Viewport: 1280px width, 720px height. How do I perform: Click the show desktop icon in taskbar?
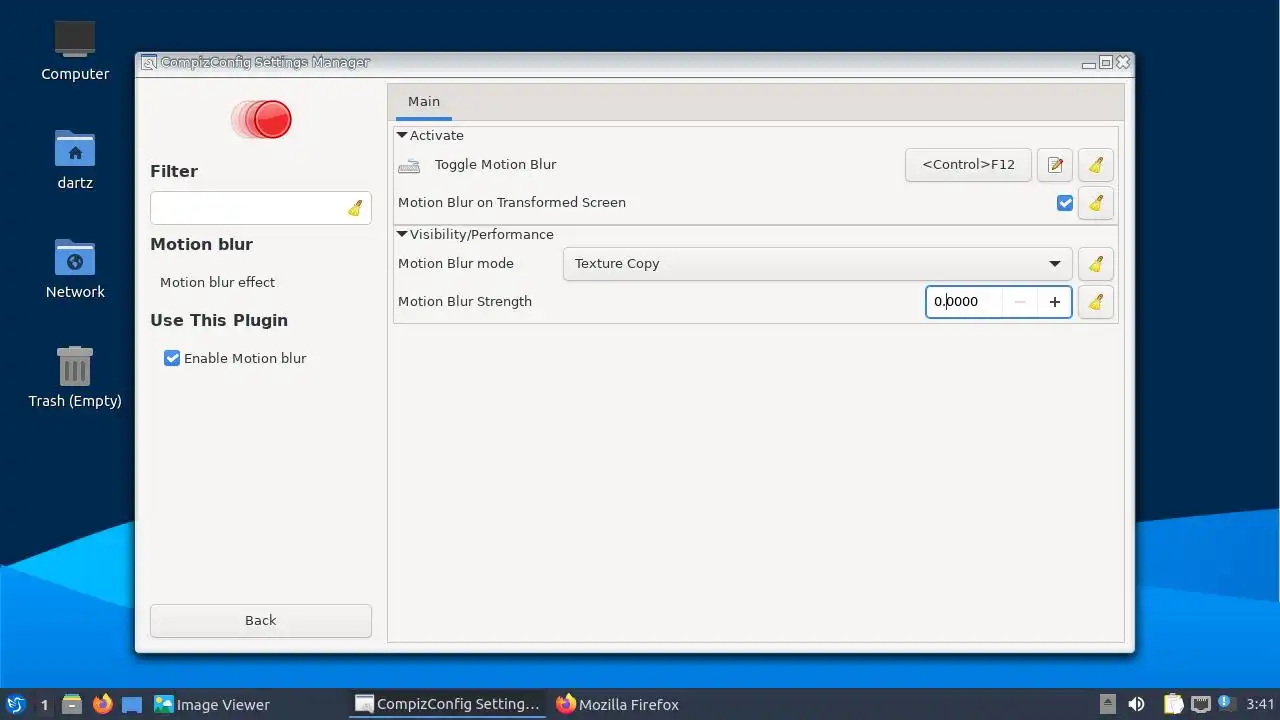[132, 704]
